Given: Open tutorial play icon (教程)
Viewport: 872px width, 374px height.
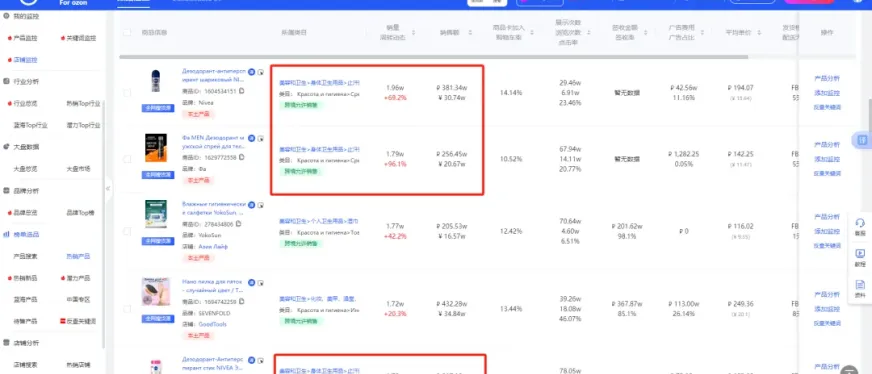Looking at the screenshot, I should pyautogui.click(x=860, y=253).
